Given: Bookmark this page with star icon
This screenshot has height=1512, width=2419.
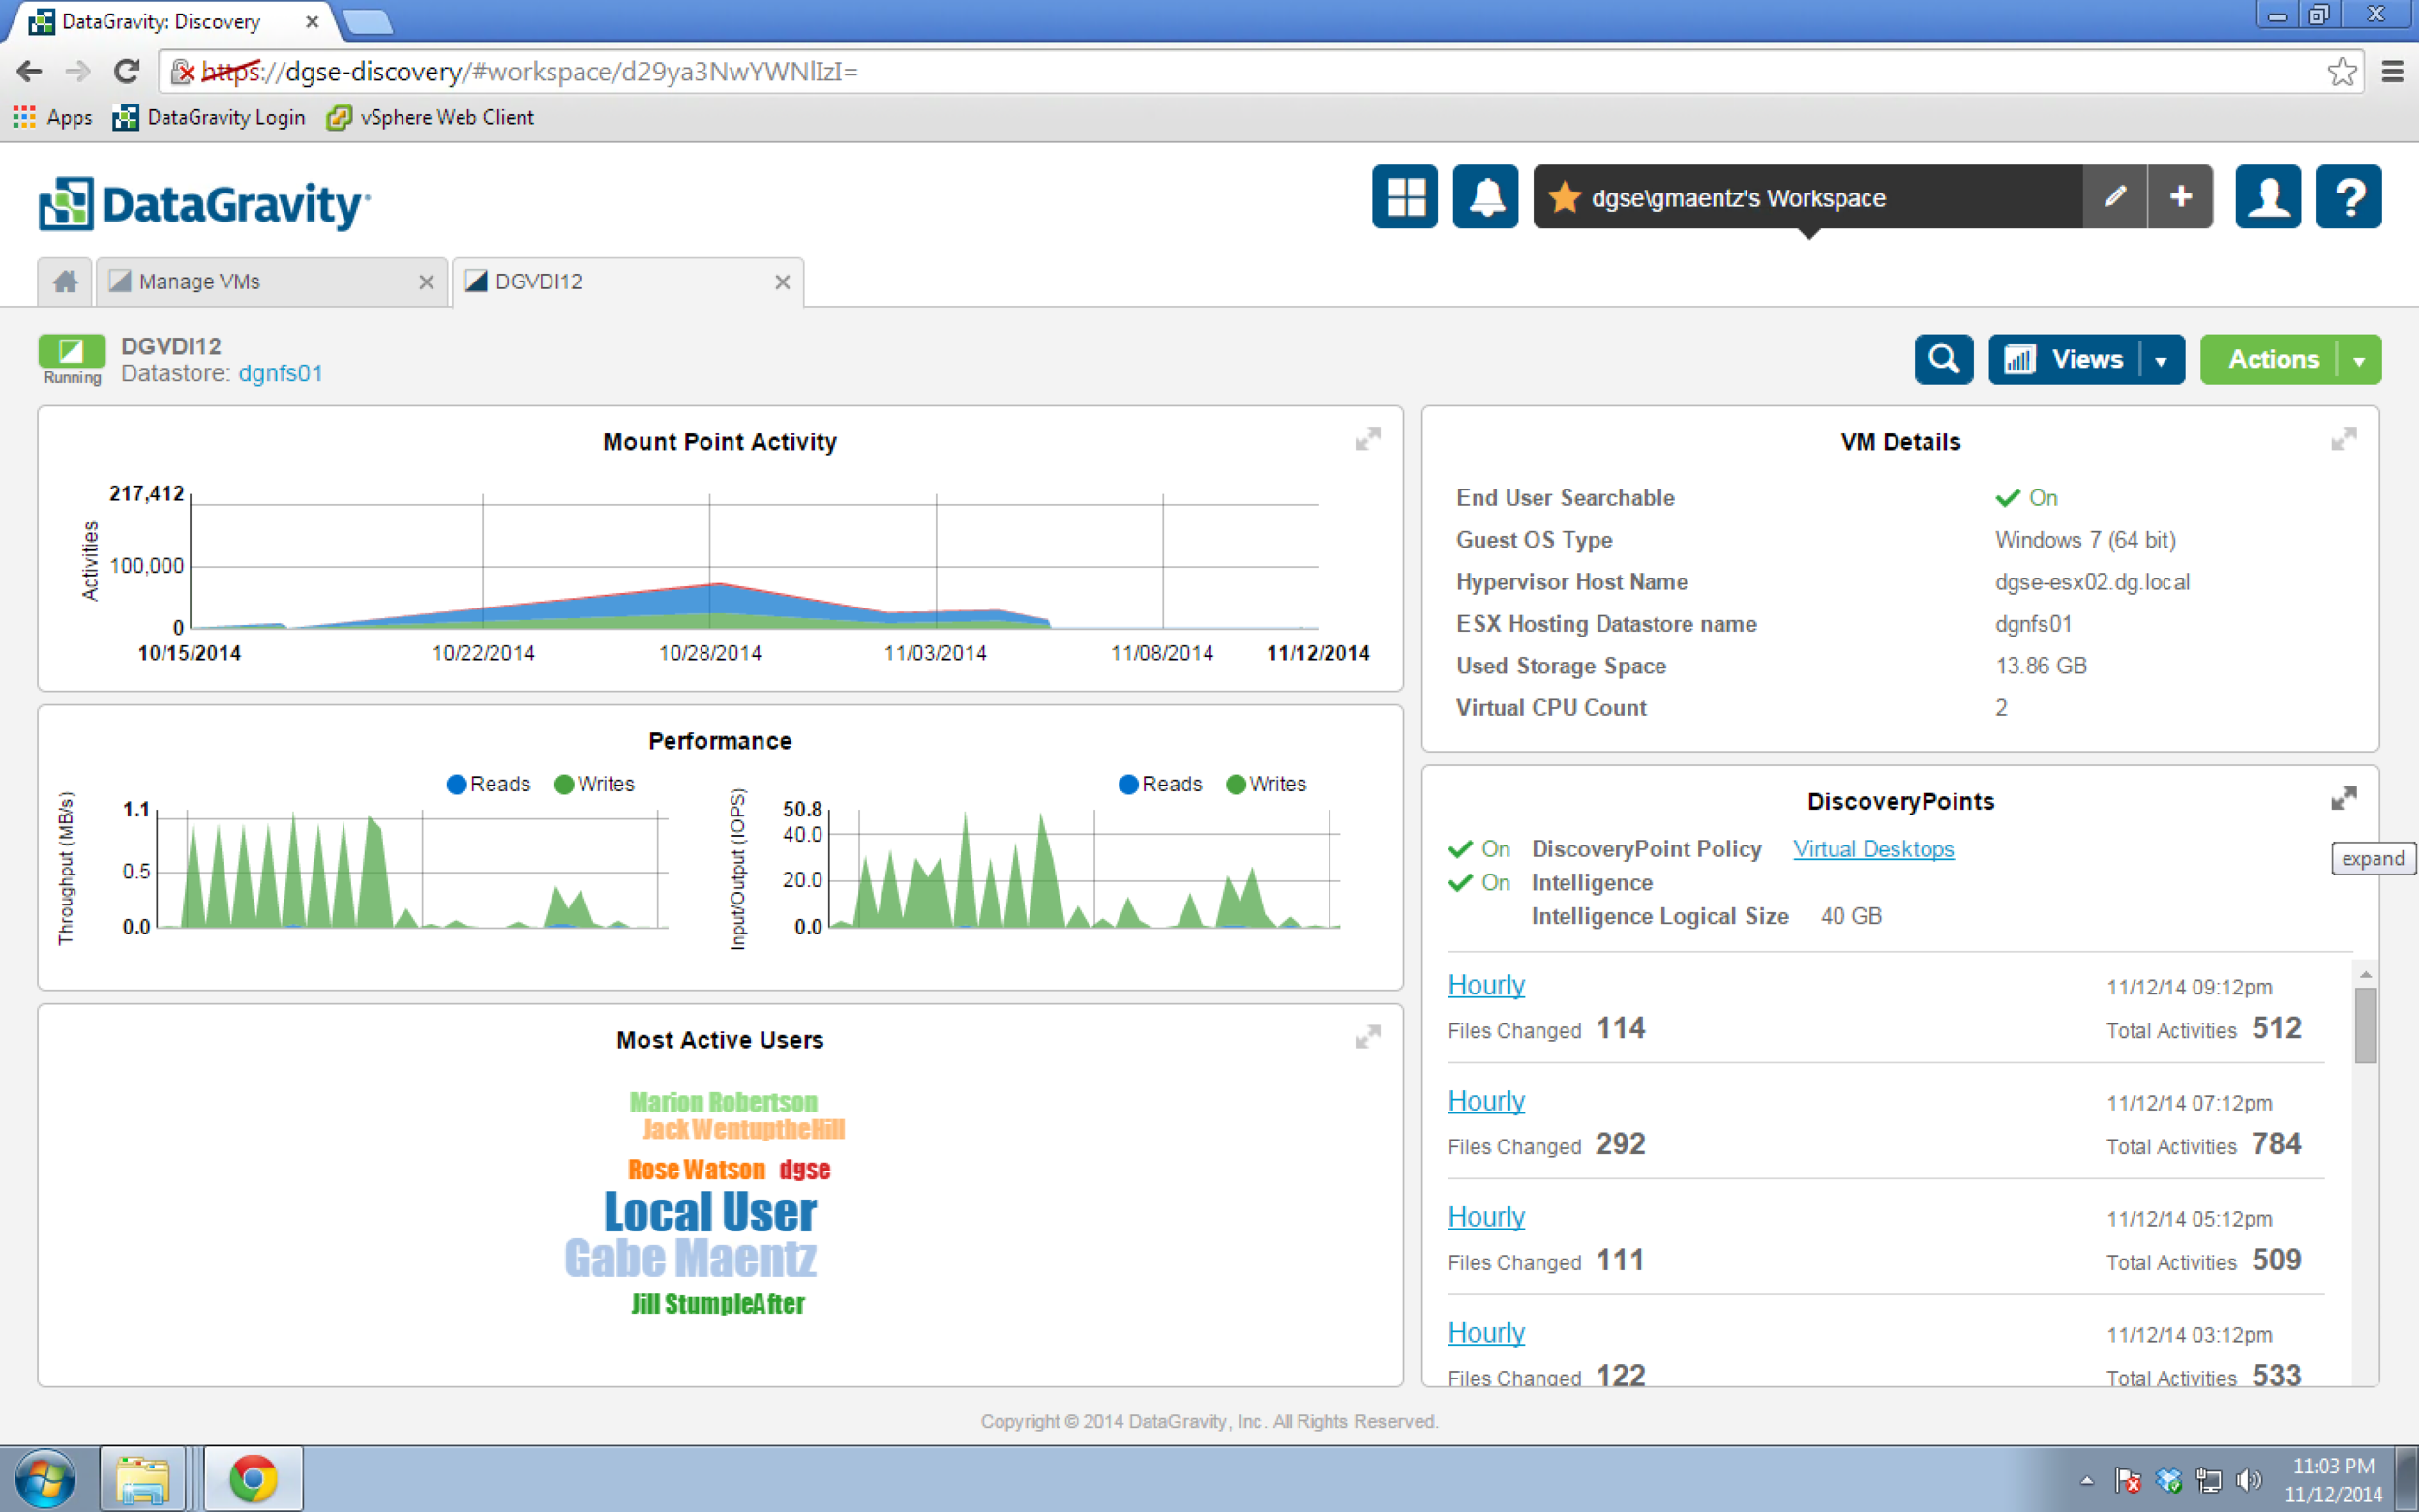Looking at the screenshot, I should (x=2341, y=71).
